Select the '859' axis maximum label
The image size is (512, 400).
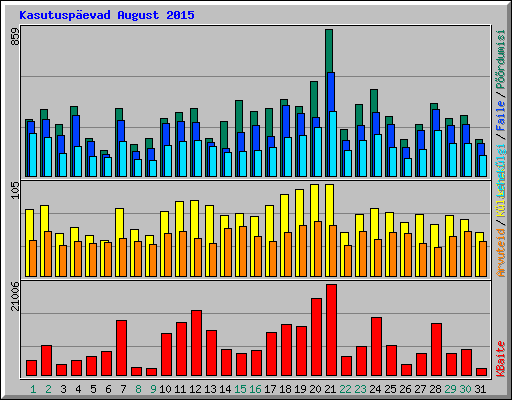[15, 37]
